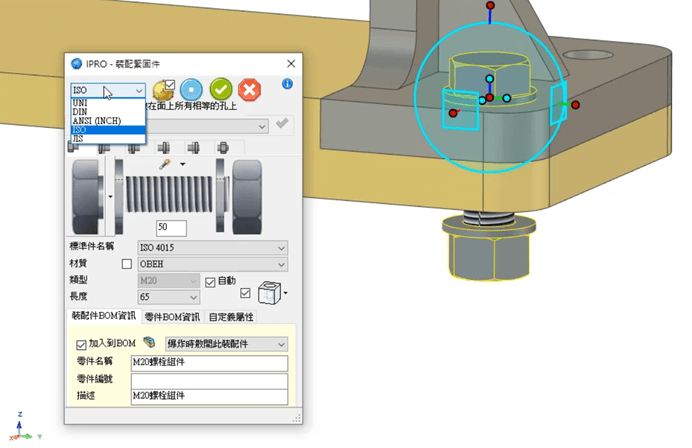Select the fourth fastener configuration tab icon
The image size is (692, 448).
click(164, 147)
